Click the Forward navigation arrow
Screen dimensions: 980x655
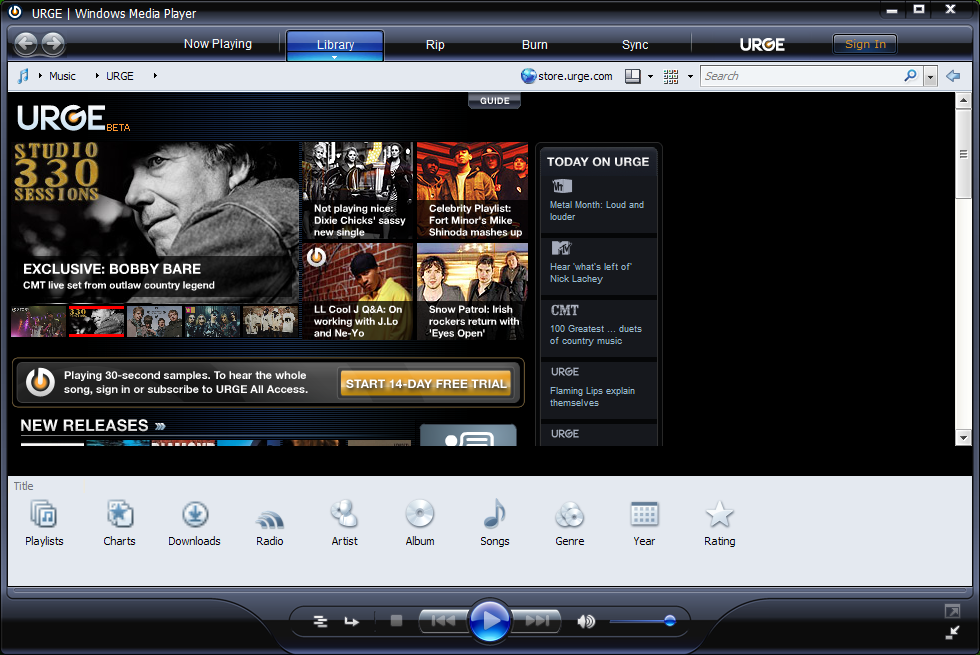(53, 44)
